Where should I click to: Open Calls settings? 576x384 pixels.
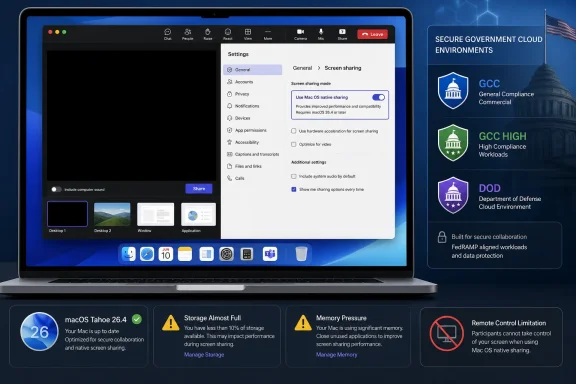pyautogui.click(x=253, y=178)
